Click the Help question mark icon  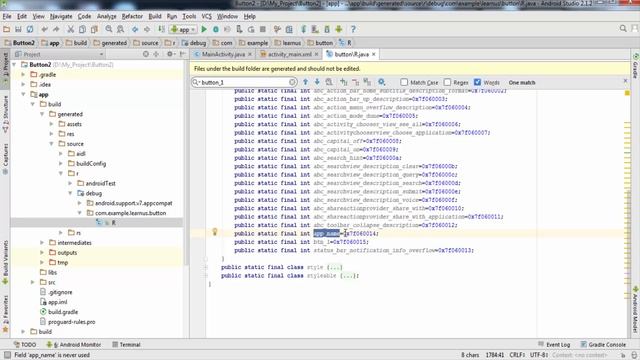[353, 29]
